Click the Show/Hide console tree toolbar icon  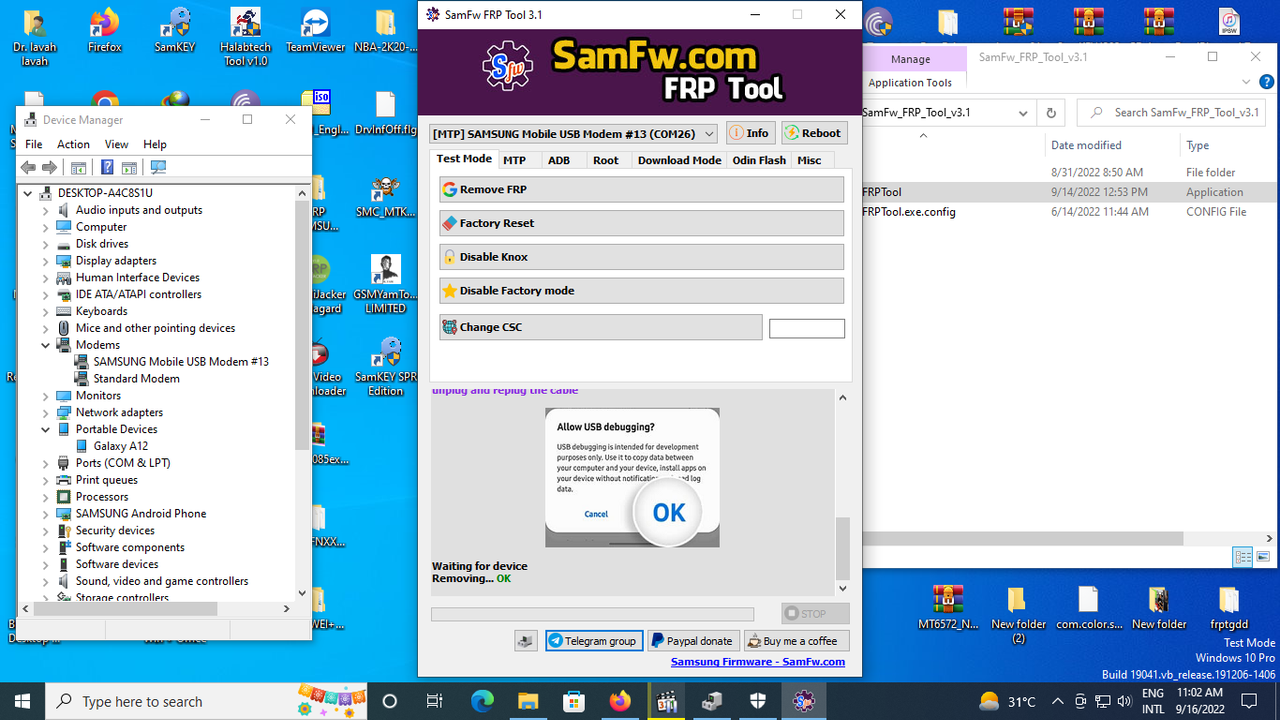(78, 167)
